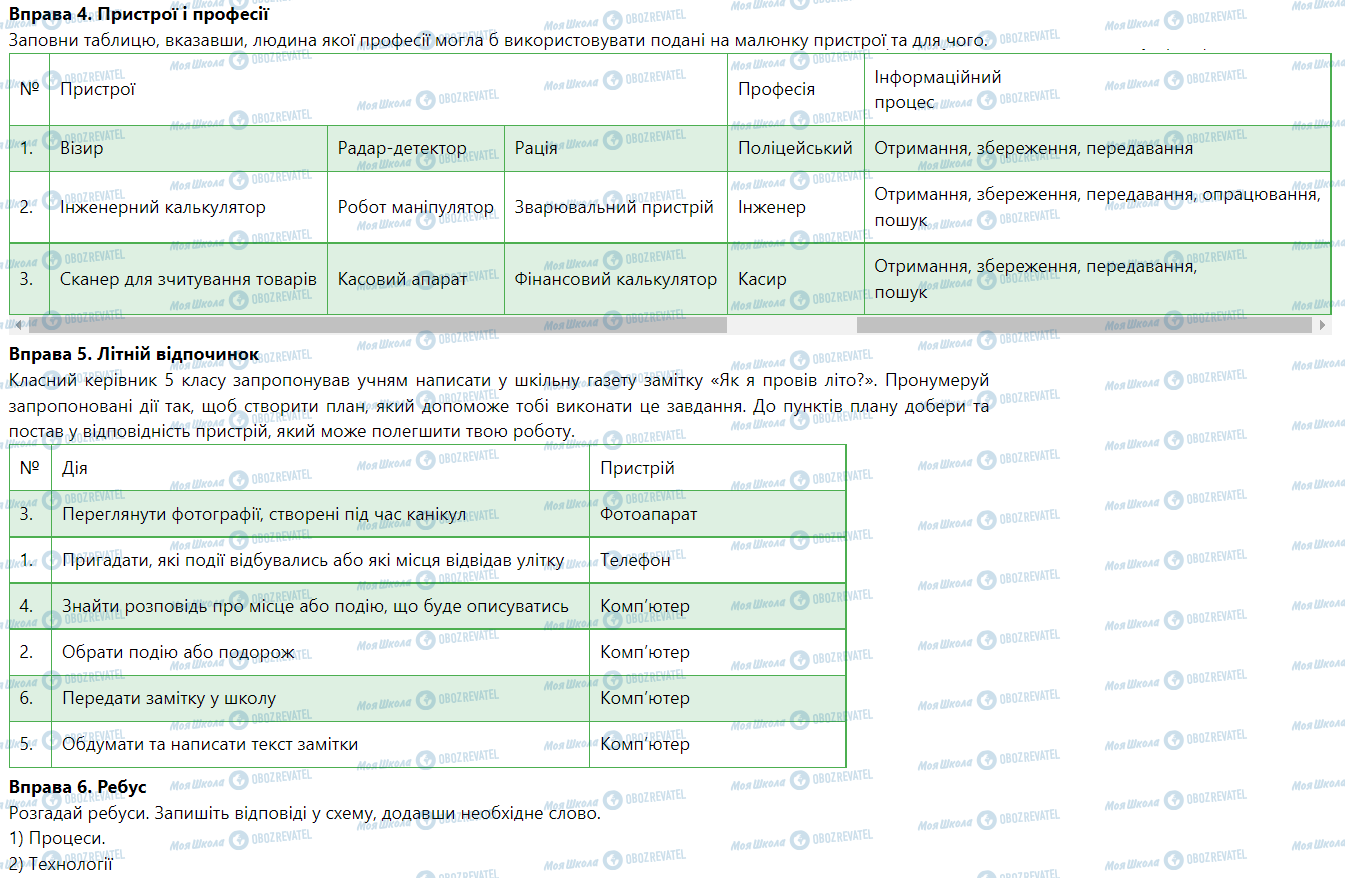
Task: Click 'Переглянути фотографії, створені під час канікул'
Action: tap(264, 514)
